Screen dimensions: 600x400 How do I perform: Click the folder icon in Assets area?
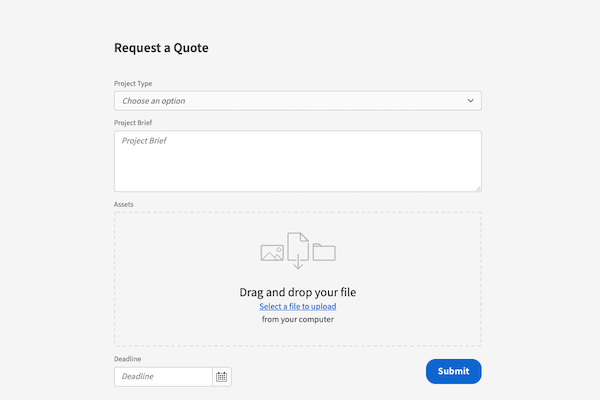click(324, 252)
